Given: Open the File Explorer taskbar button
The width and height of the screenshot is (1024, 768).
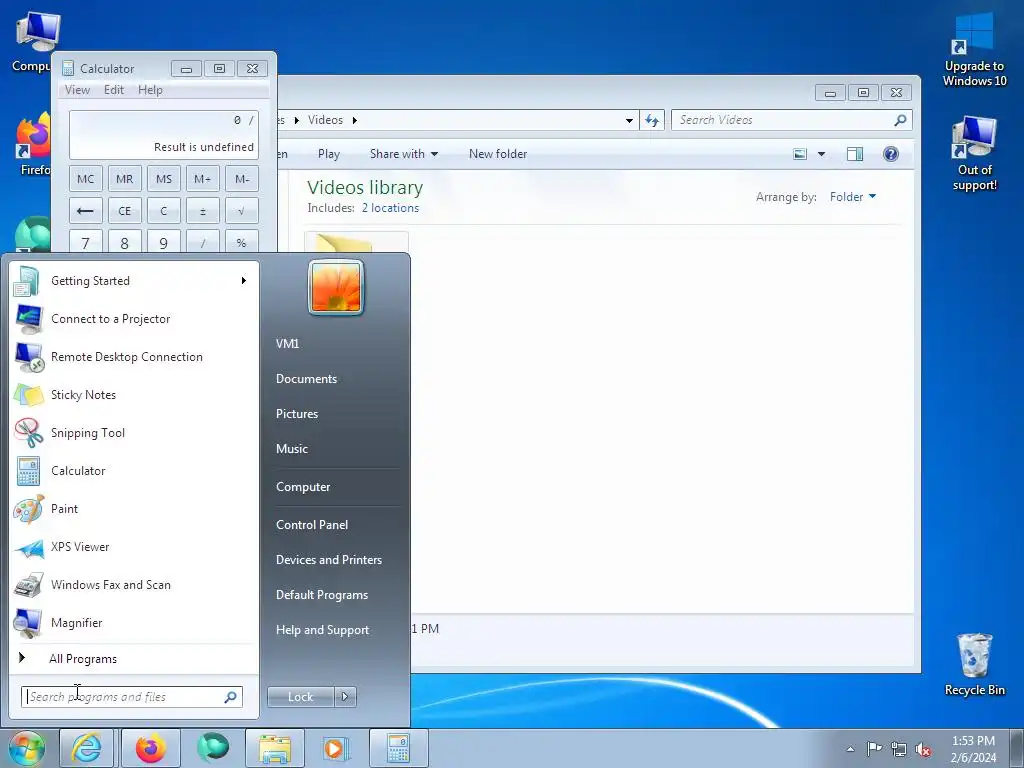Looking at the screenshot, I should (275, 748).
